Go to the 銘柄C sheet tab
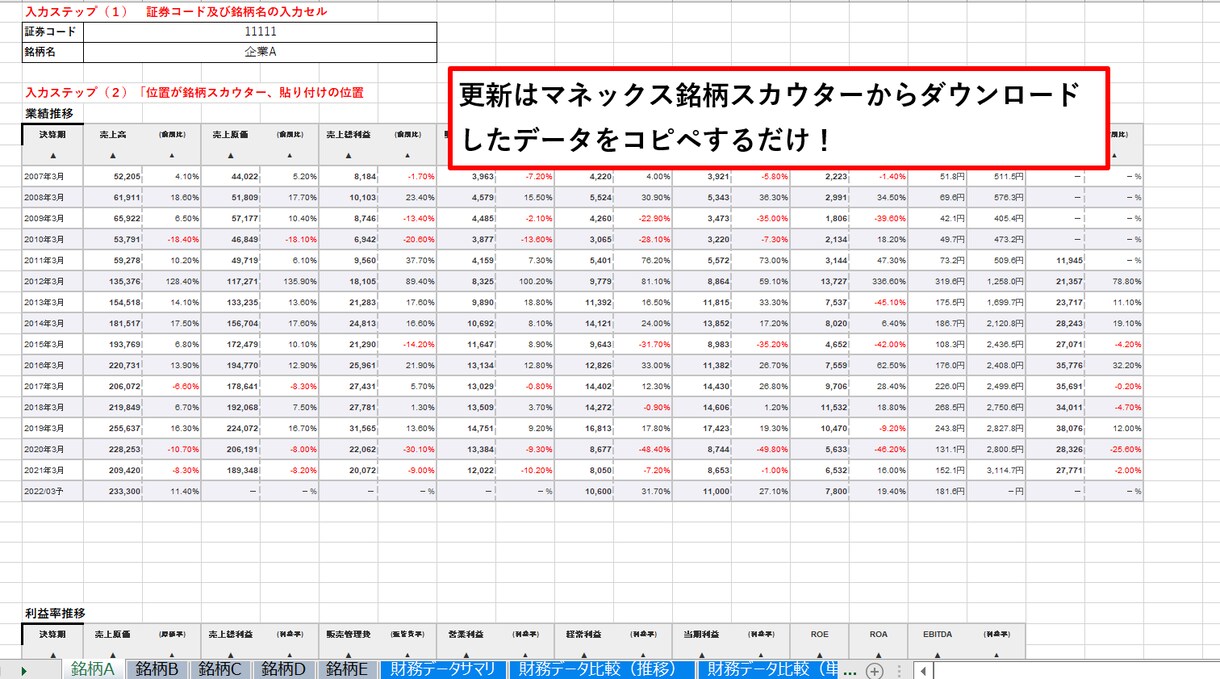Viewport: 1220px width, 679px height. (220, 669)
